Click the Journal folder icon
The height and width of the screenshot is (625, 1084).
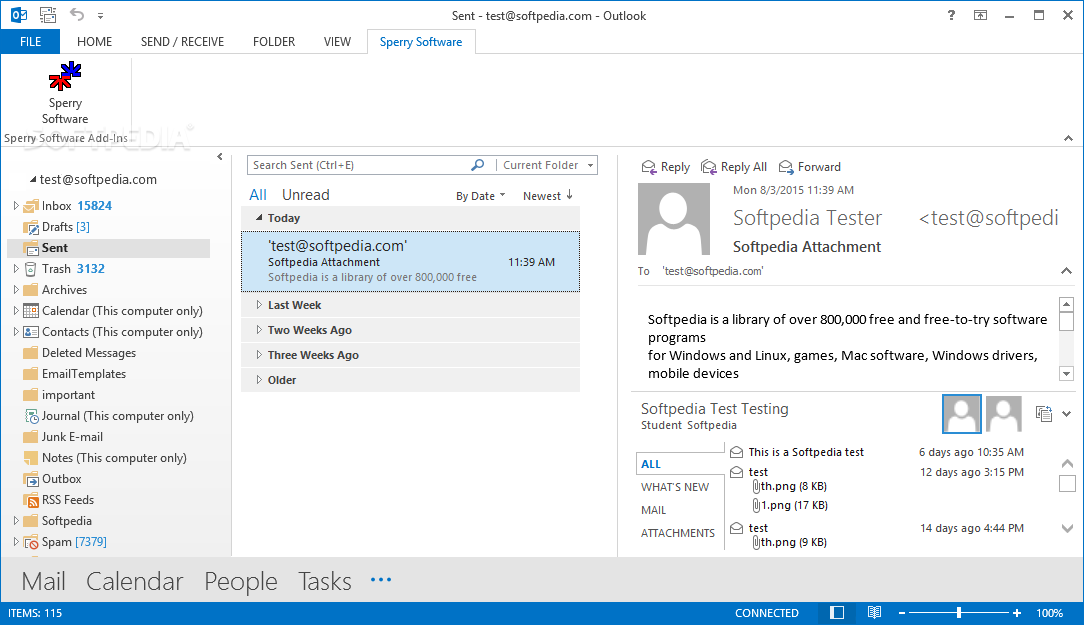pos(31,416)
